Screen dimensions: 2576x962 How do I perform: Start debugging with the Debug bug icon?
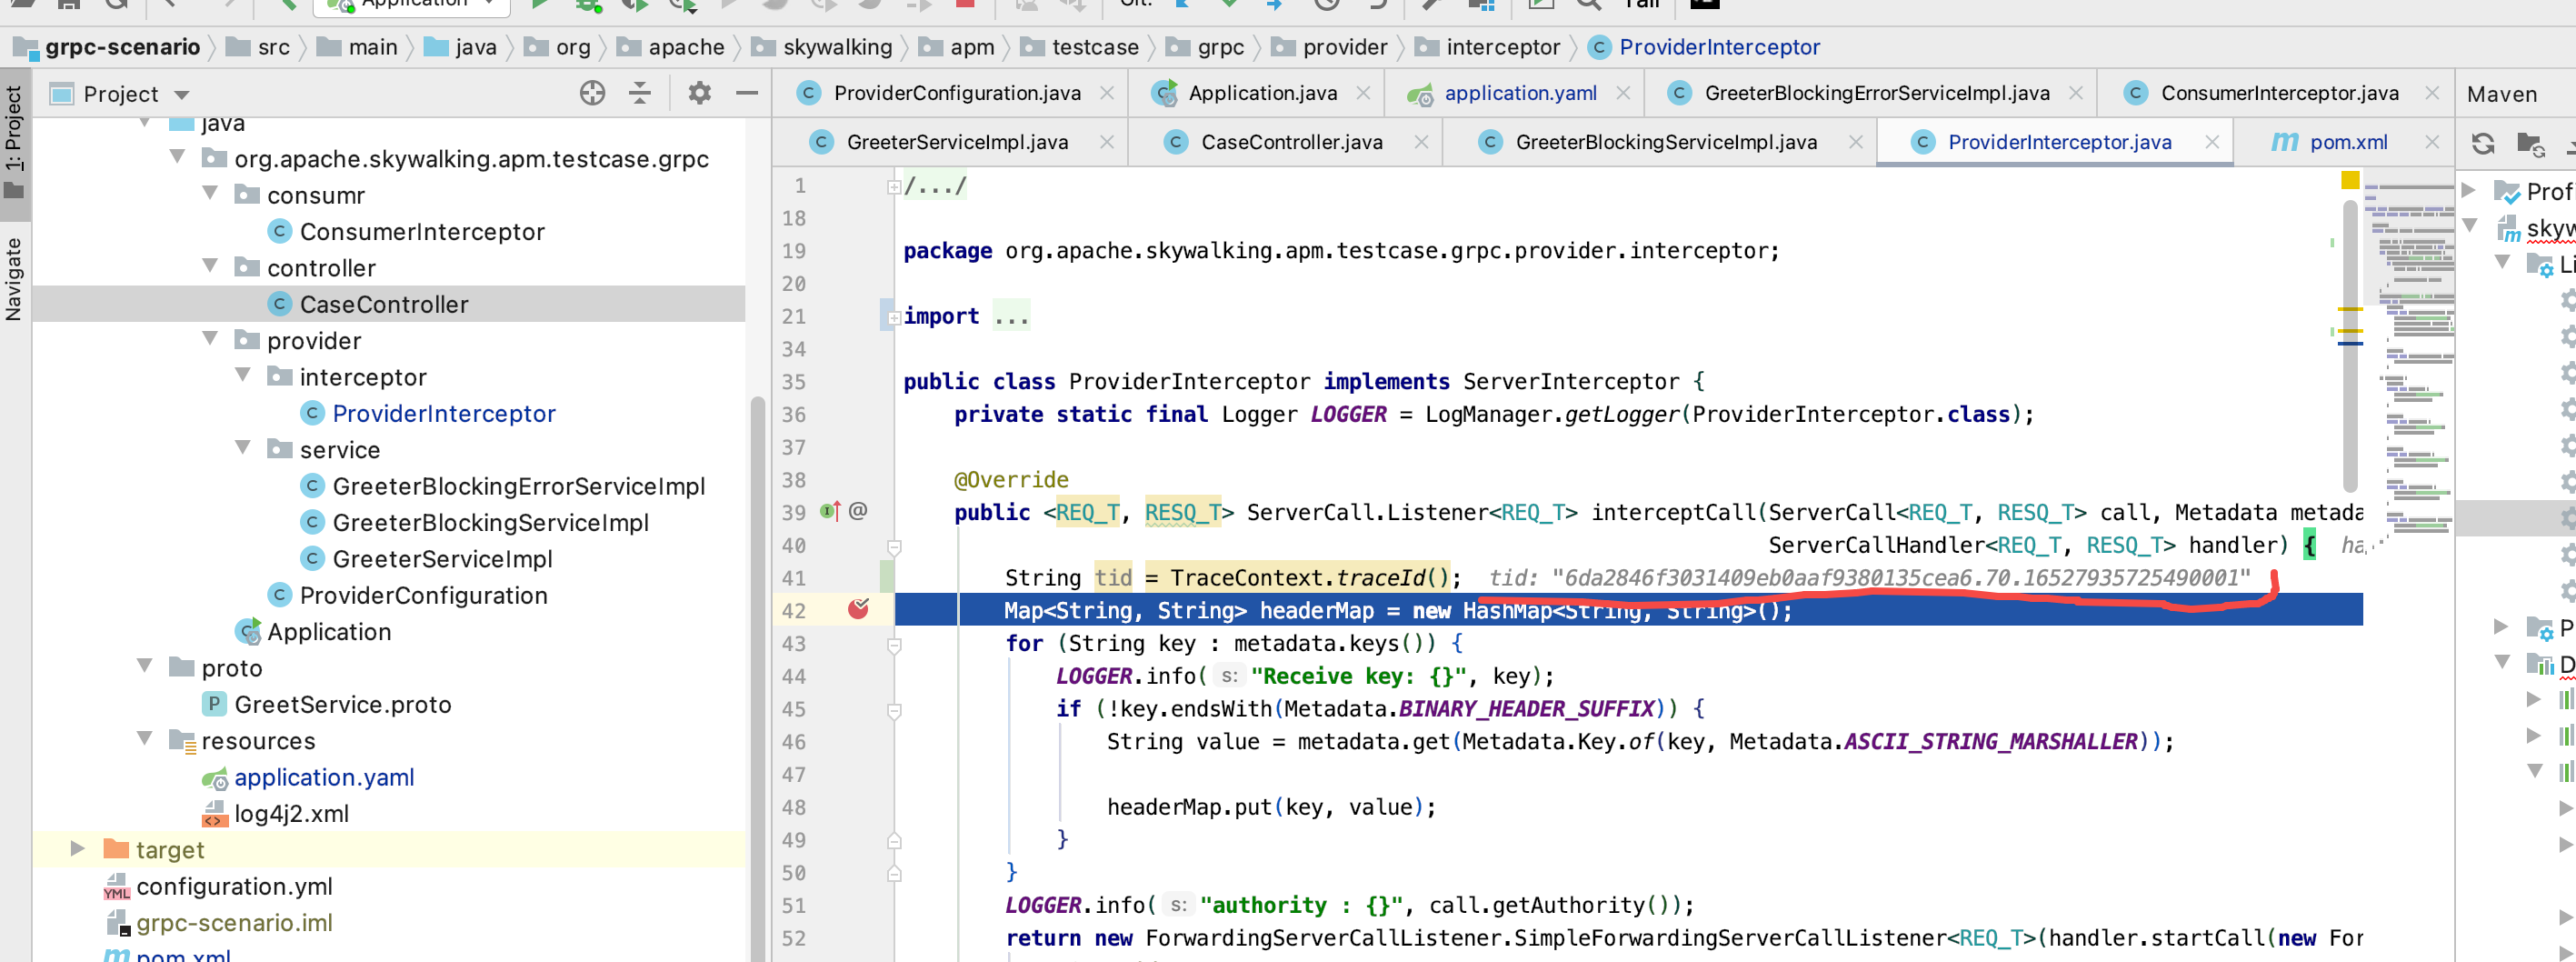tap(586, 5)
